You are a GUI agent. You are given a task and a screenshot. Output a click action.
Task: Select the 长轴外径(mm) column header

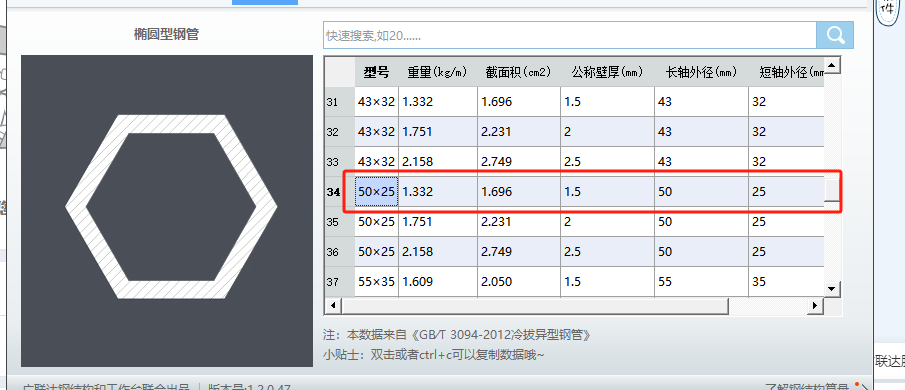701,72
